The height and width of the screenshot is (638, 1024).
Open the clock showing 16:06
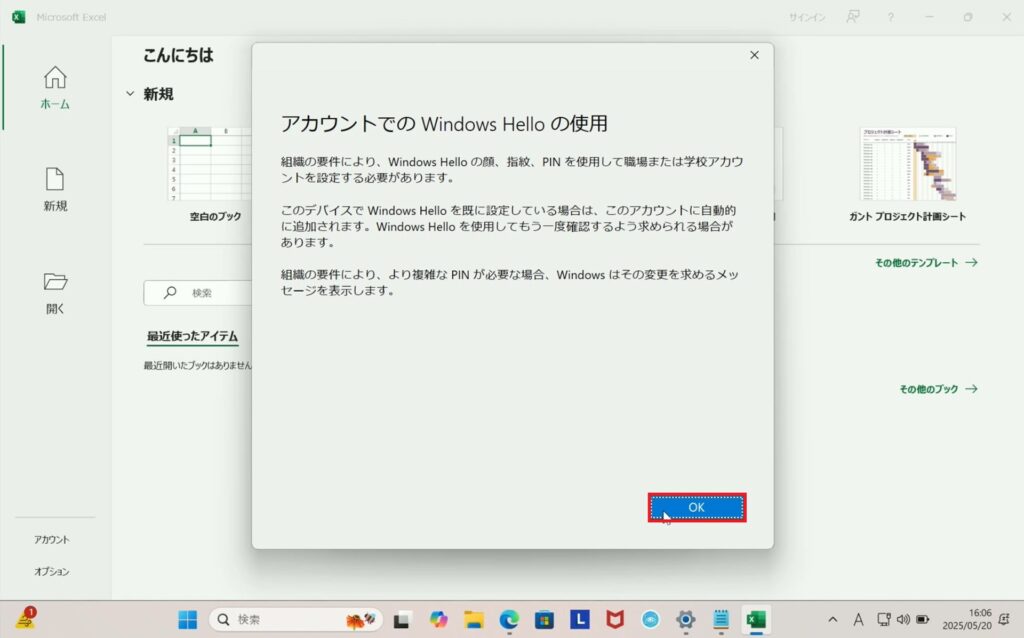pyautogui.click(x=967, y=620)
